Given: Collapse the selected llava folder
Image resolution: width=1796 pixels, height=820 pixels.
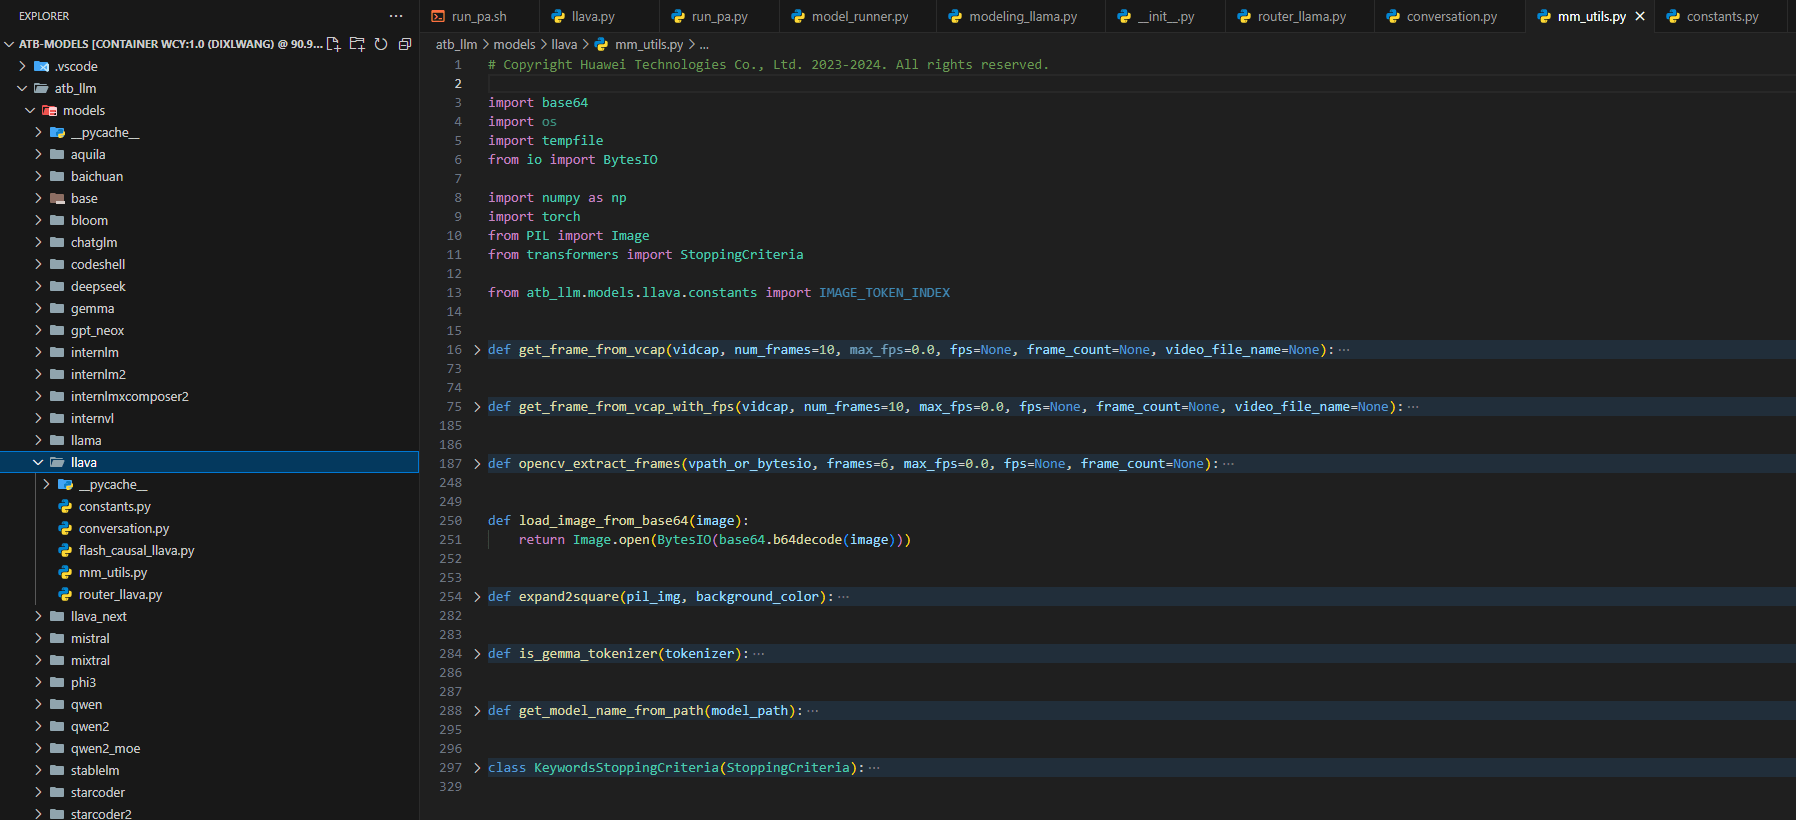Looking at the screenshot, I should pos(38,462).
